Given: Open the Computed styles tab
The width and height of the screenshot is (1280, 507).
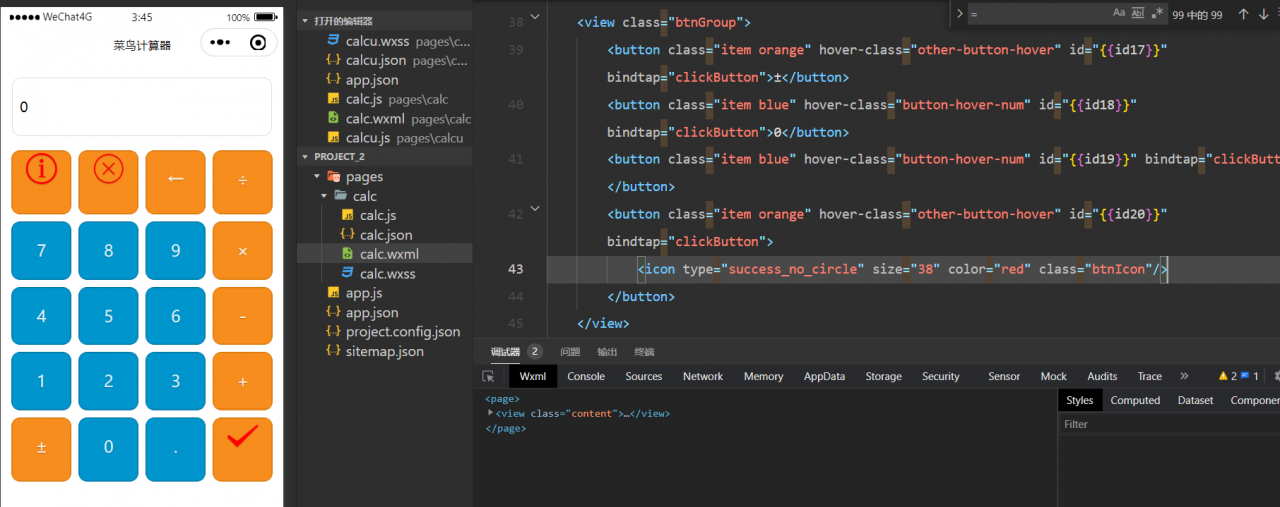Looking at the screenshot, I should [1135, 400].
